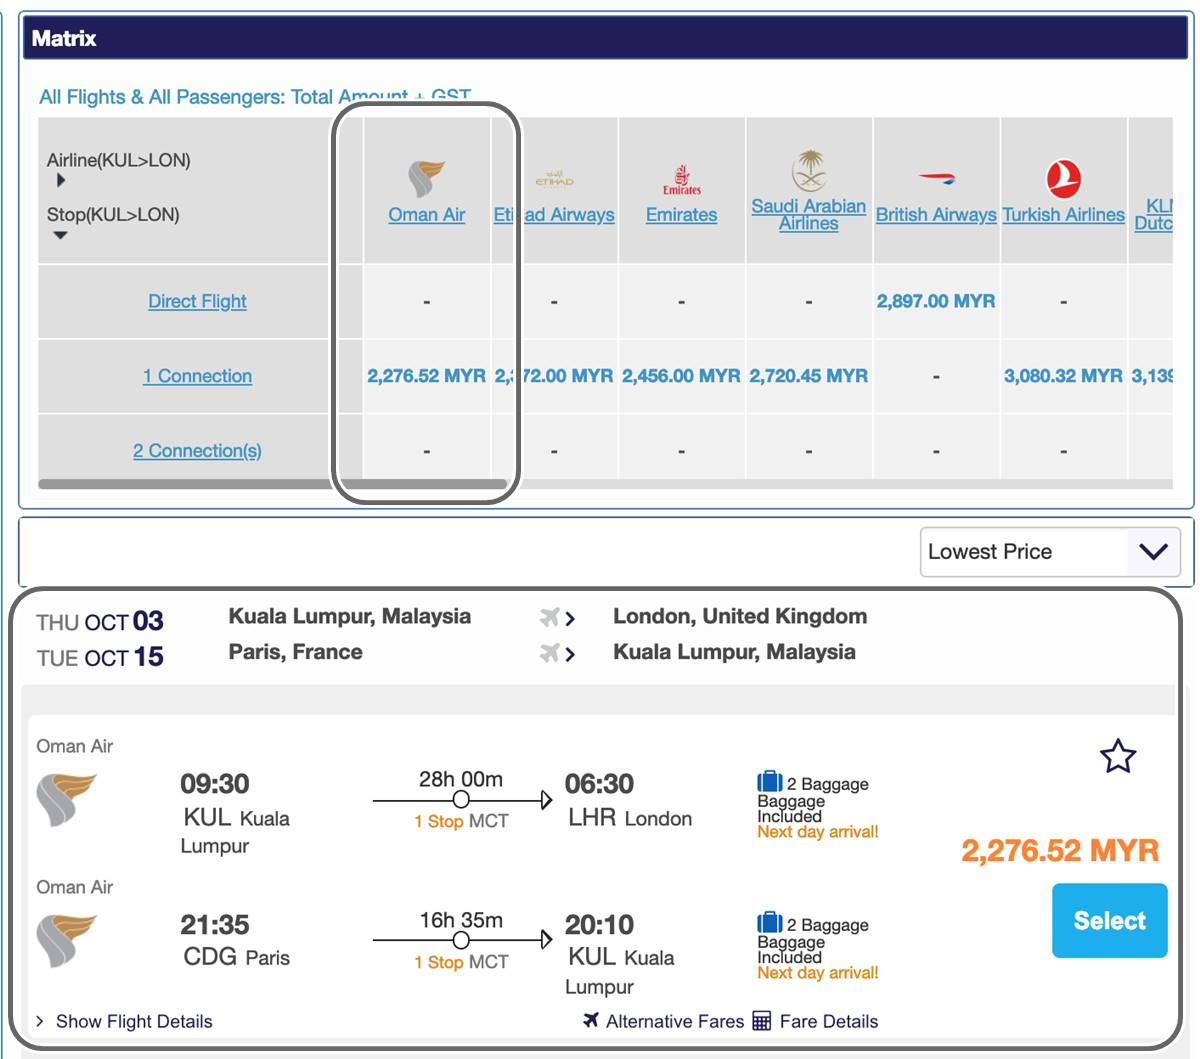The height and width of the screenshot is (1059, 1200).
Task: Click the 28h 00m duration label
Action: tap(461, 779)
